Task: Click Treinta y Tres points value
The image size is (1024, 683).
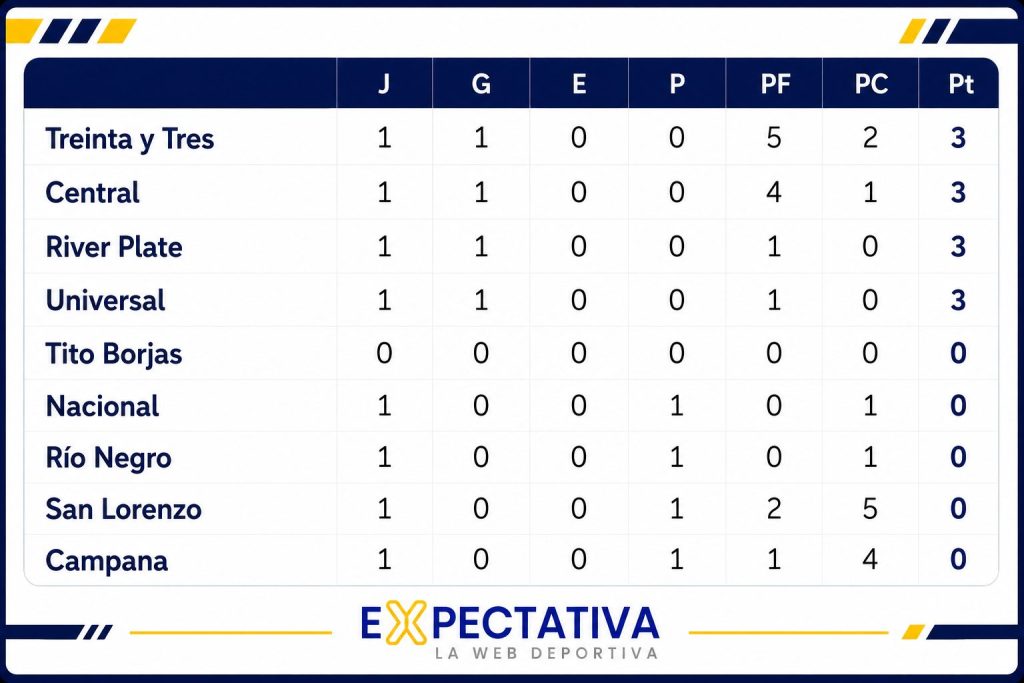Action: (958, 138)
